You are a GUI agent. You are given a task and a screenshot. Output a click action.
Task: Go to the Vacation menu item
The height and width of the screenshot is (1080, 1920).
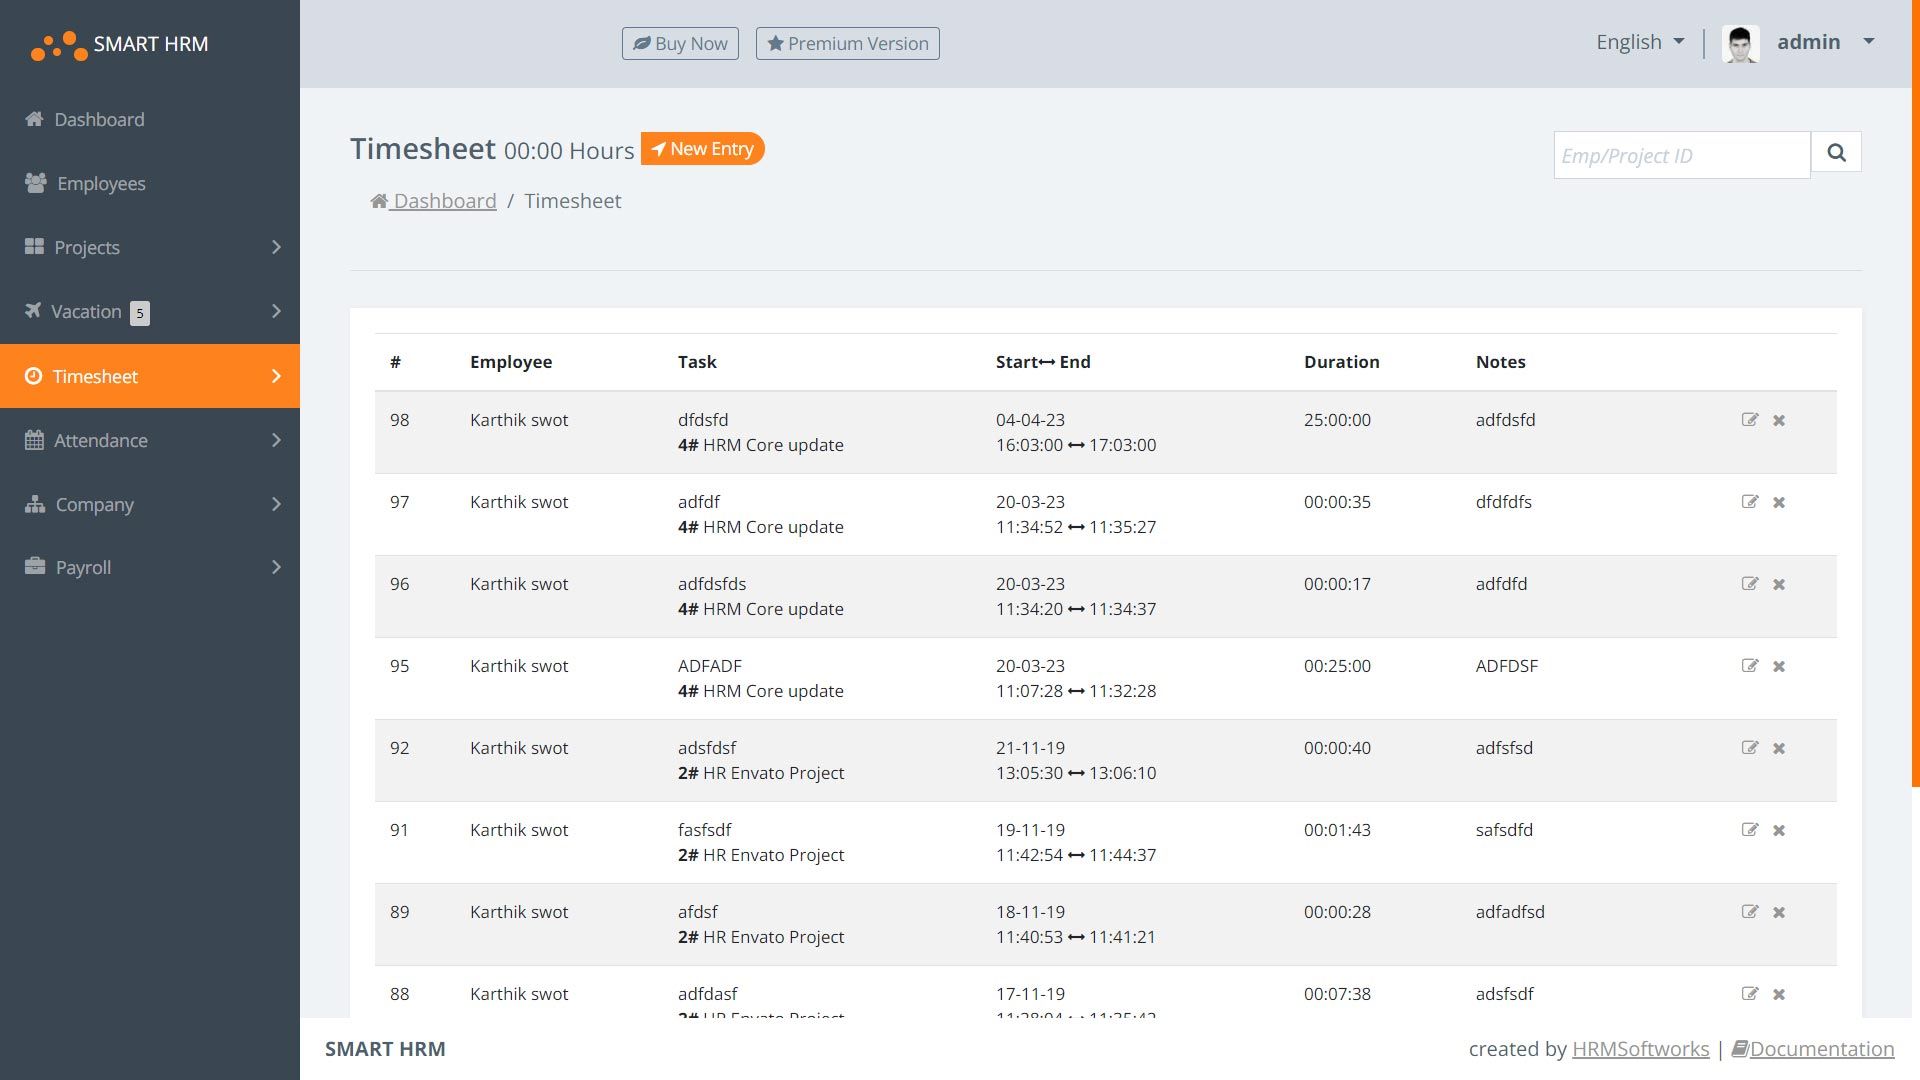87,311
